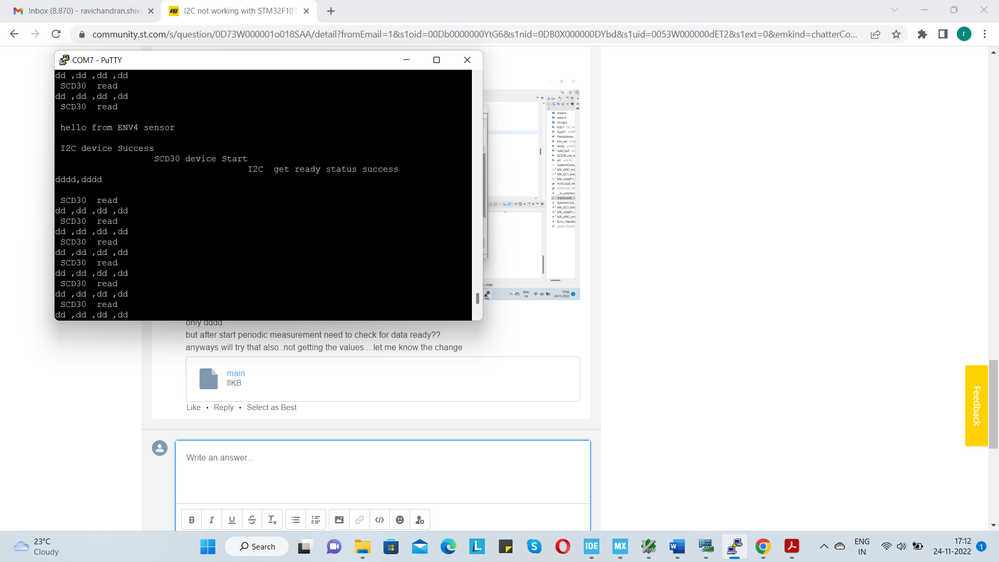The image size is (999, 562).
Task: Select this reply as Best
Action: tap(271, 407)
